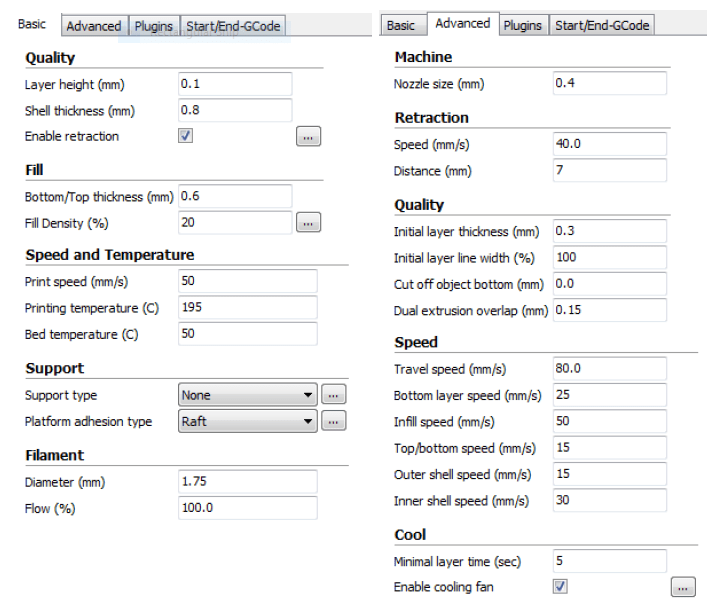The image size is (707, 610).
Task: Toggle Enable cooling fan checkbox
Action: tap(560, 587)
